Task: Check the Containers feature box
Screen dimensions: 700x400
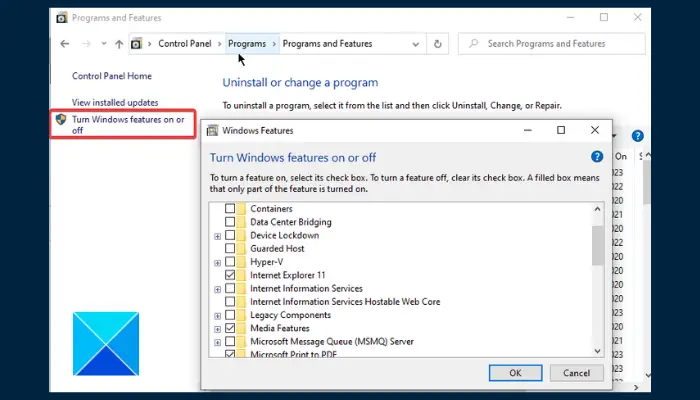Action: tap(230, 208)
